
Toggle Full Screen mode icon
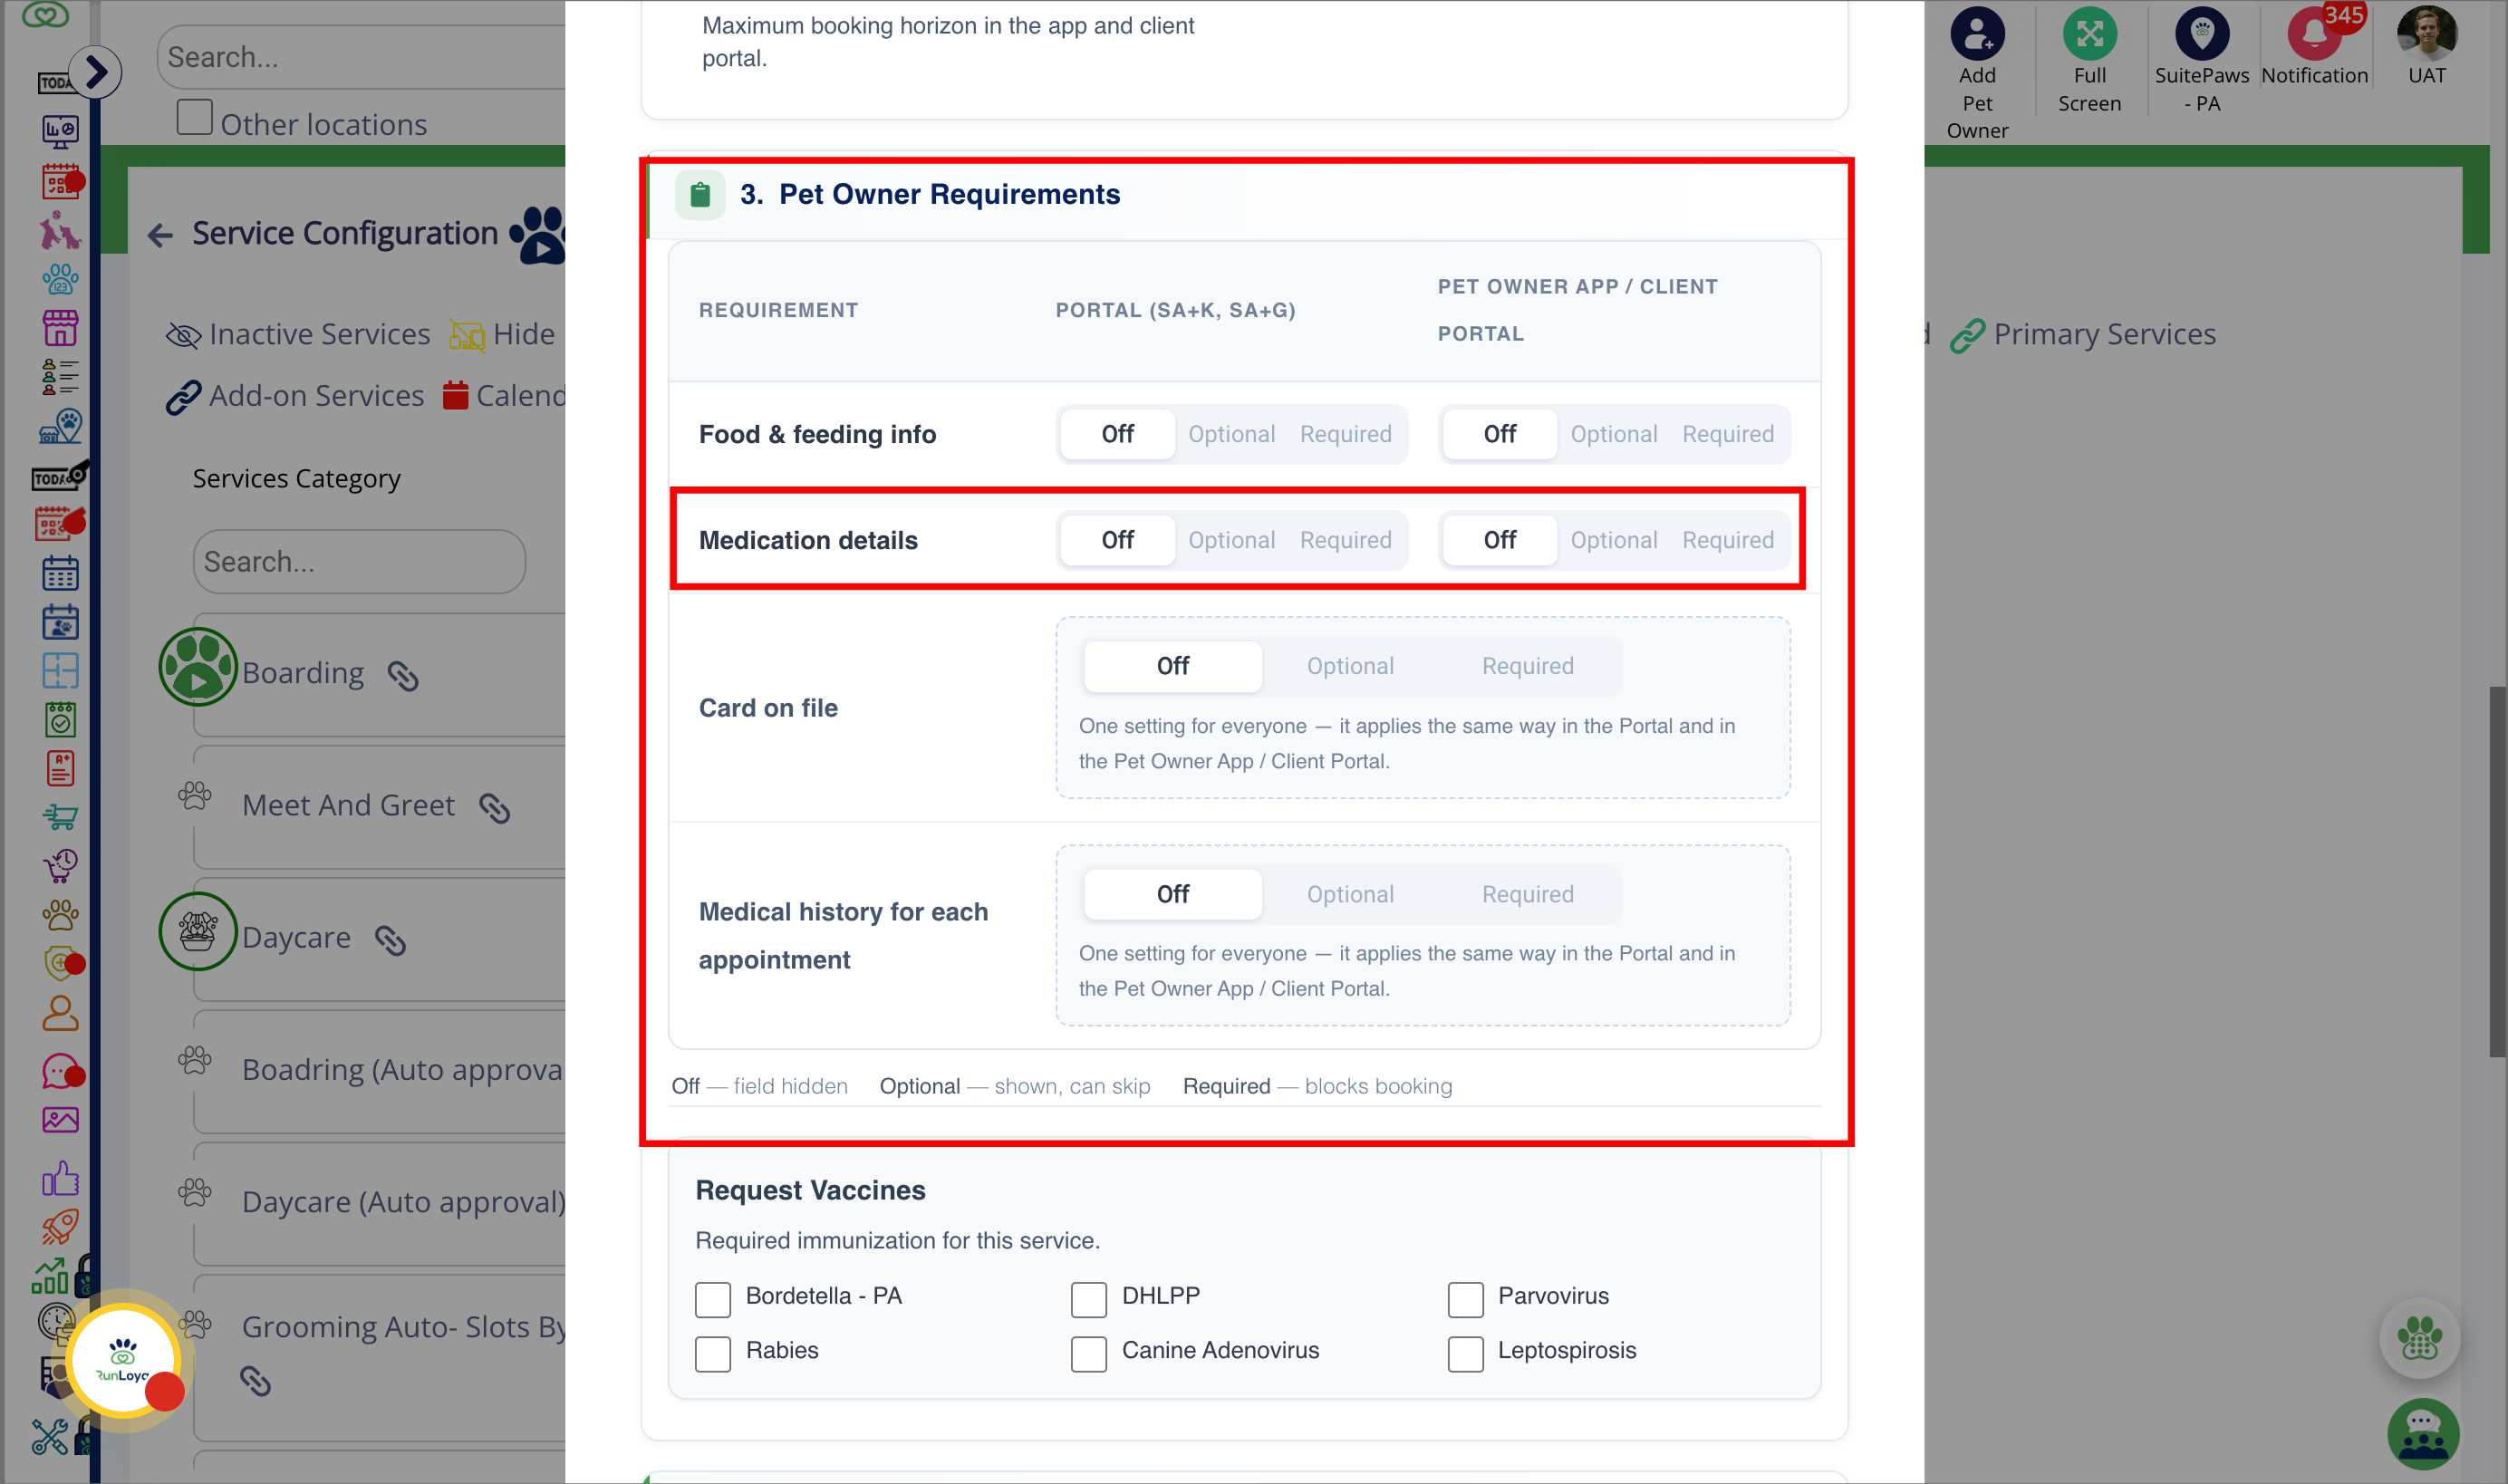(x=2089, y=34)
